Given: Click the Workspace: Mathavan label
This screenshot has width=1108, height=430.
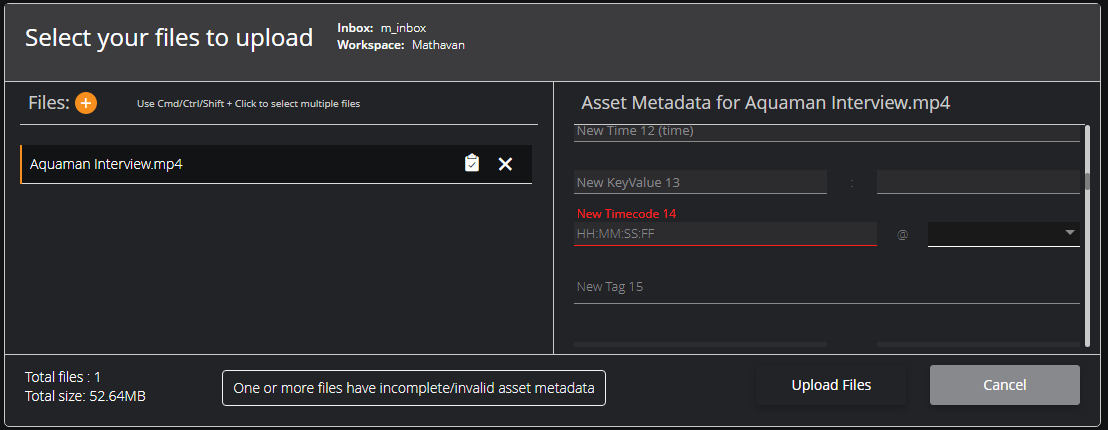Looking at the screenshot, I should click(401, 45).
